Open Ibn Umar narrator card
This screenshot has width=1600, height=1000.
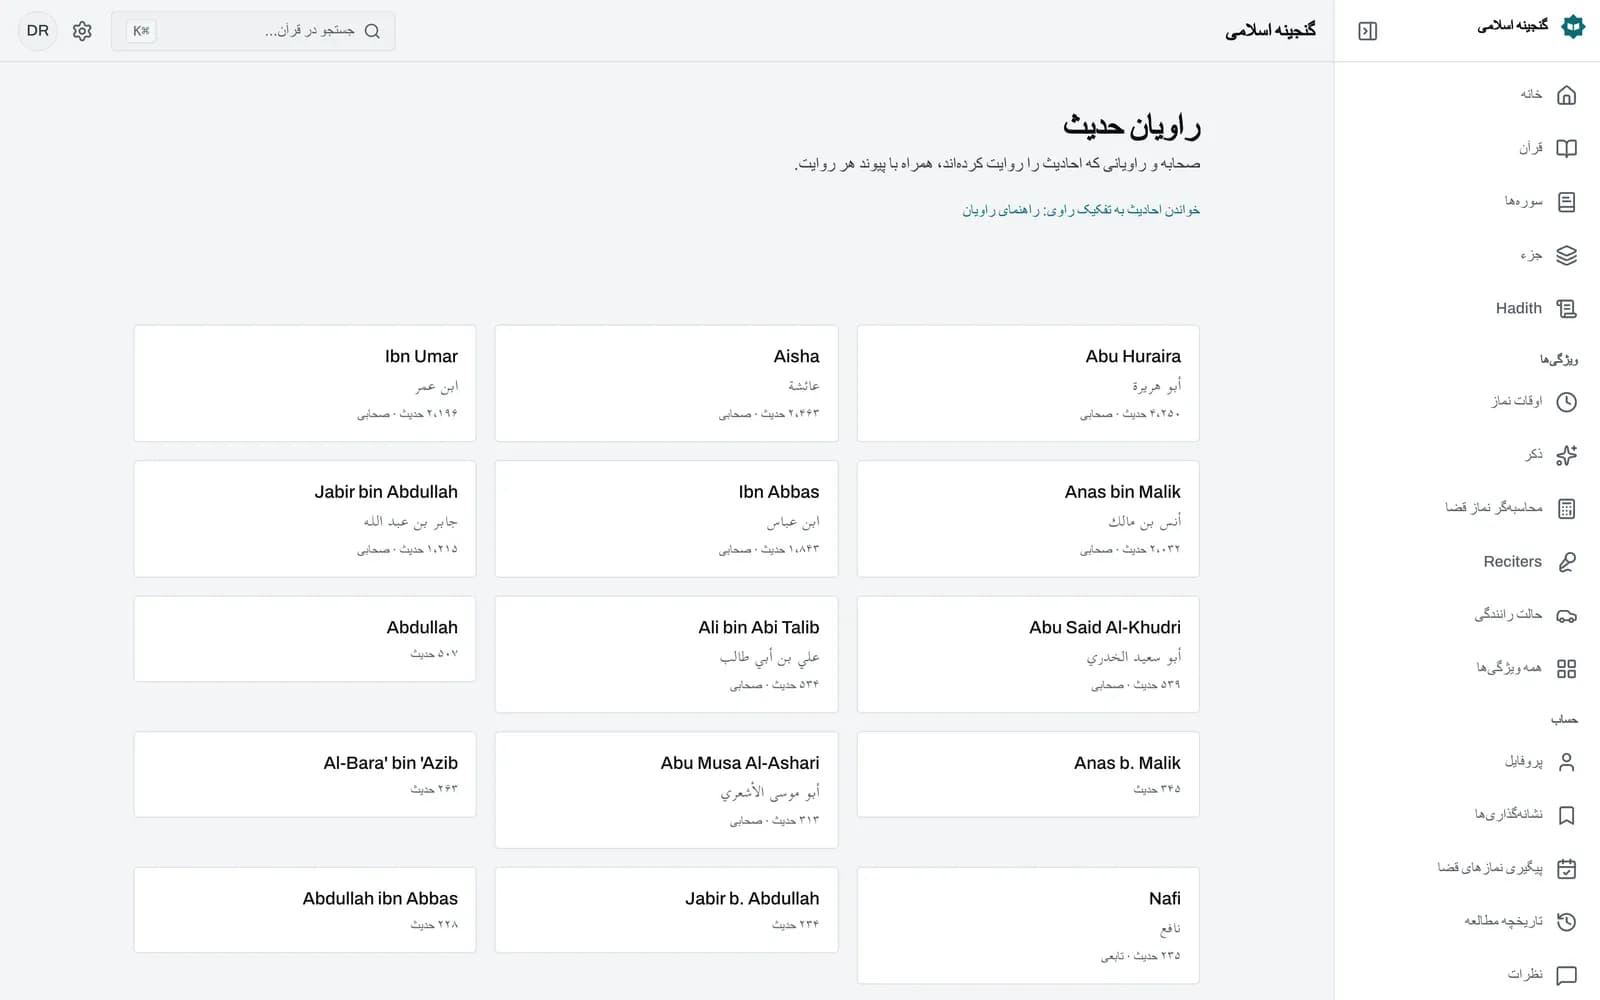click(305, 383)
